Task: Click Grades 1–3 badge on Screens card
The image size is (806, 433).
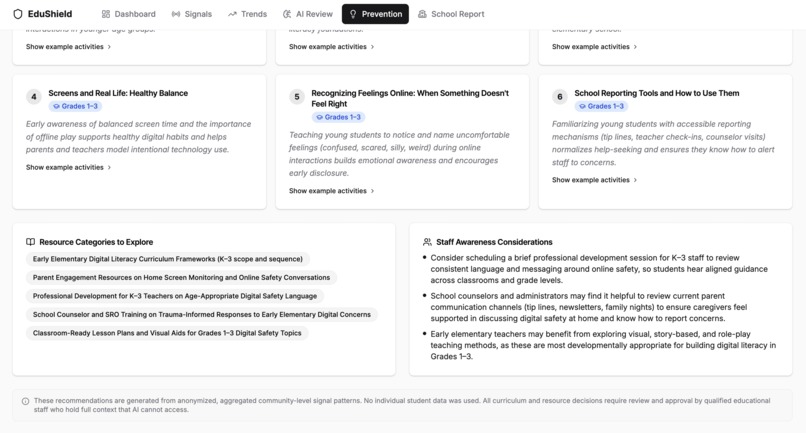Action: tap(76, 106)
